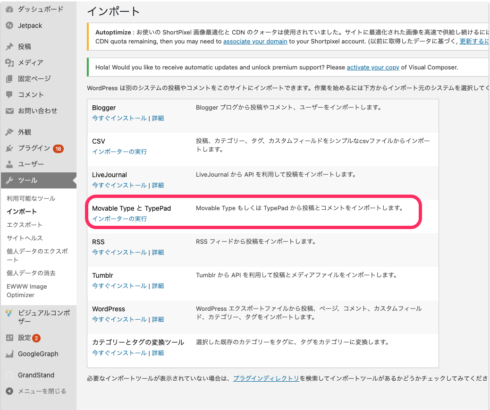Click the associate your domain link
This screenshot has height=410, width=490.
(x=255, y=42)
